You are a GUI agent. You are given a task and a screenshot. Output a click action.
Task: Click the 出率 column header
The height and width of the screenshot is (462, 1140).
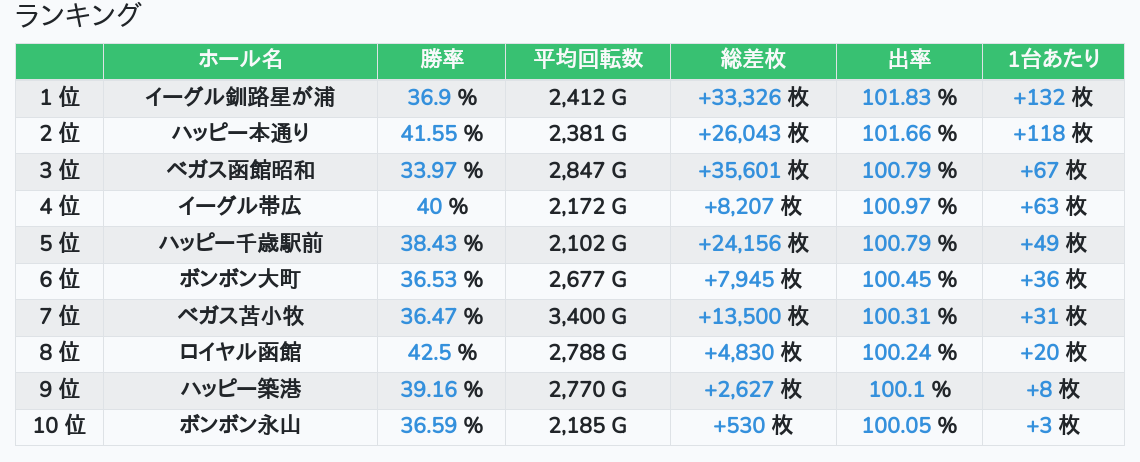point(909,60)
